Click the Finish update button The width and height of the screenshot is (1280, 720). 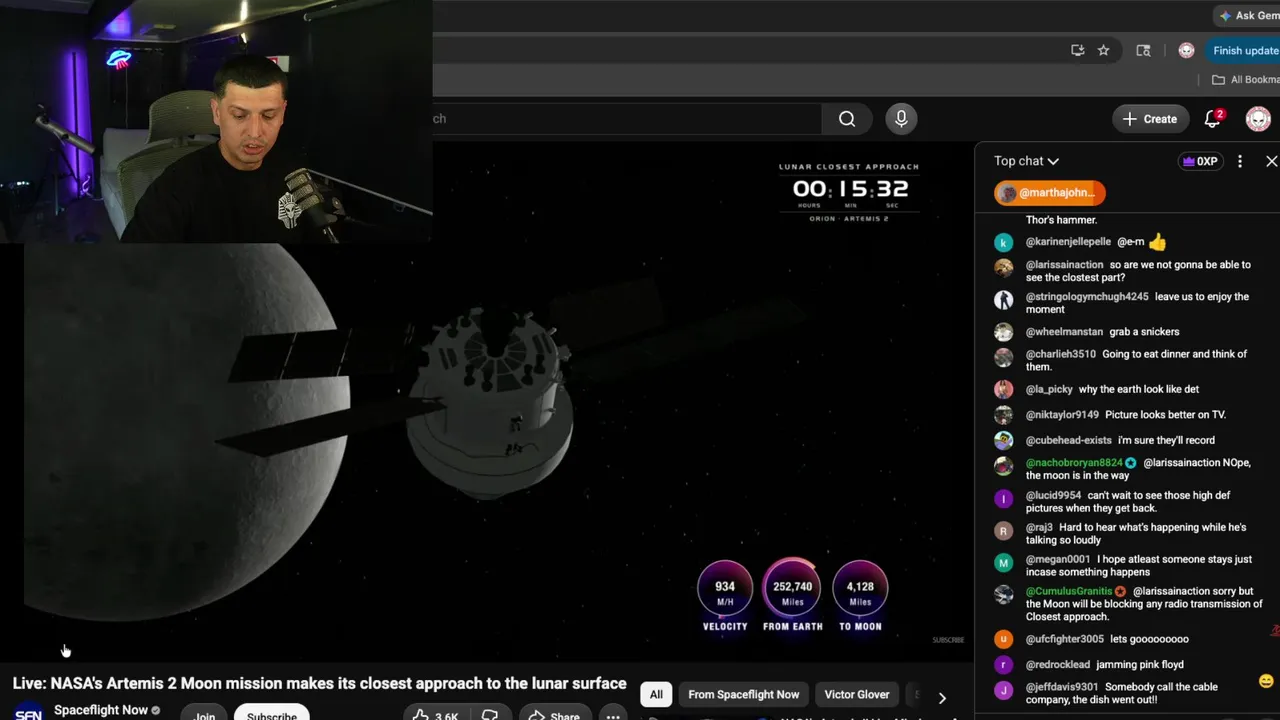[1243, 50]
